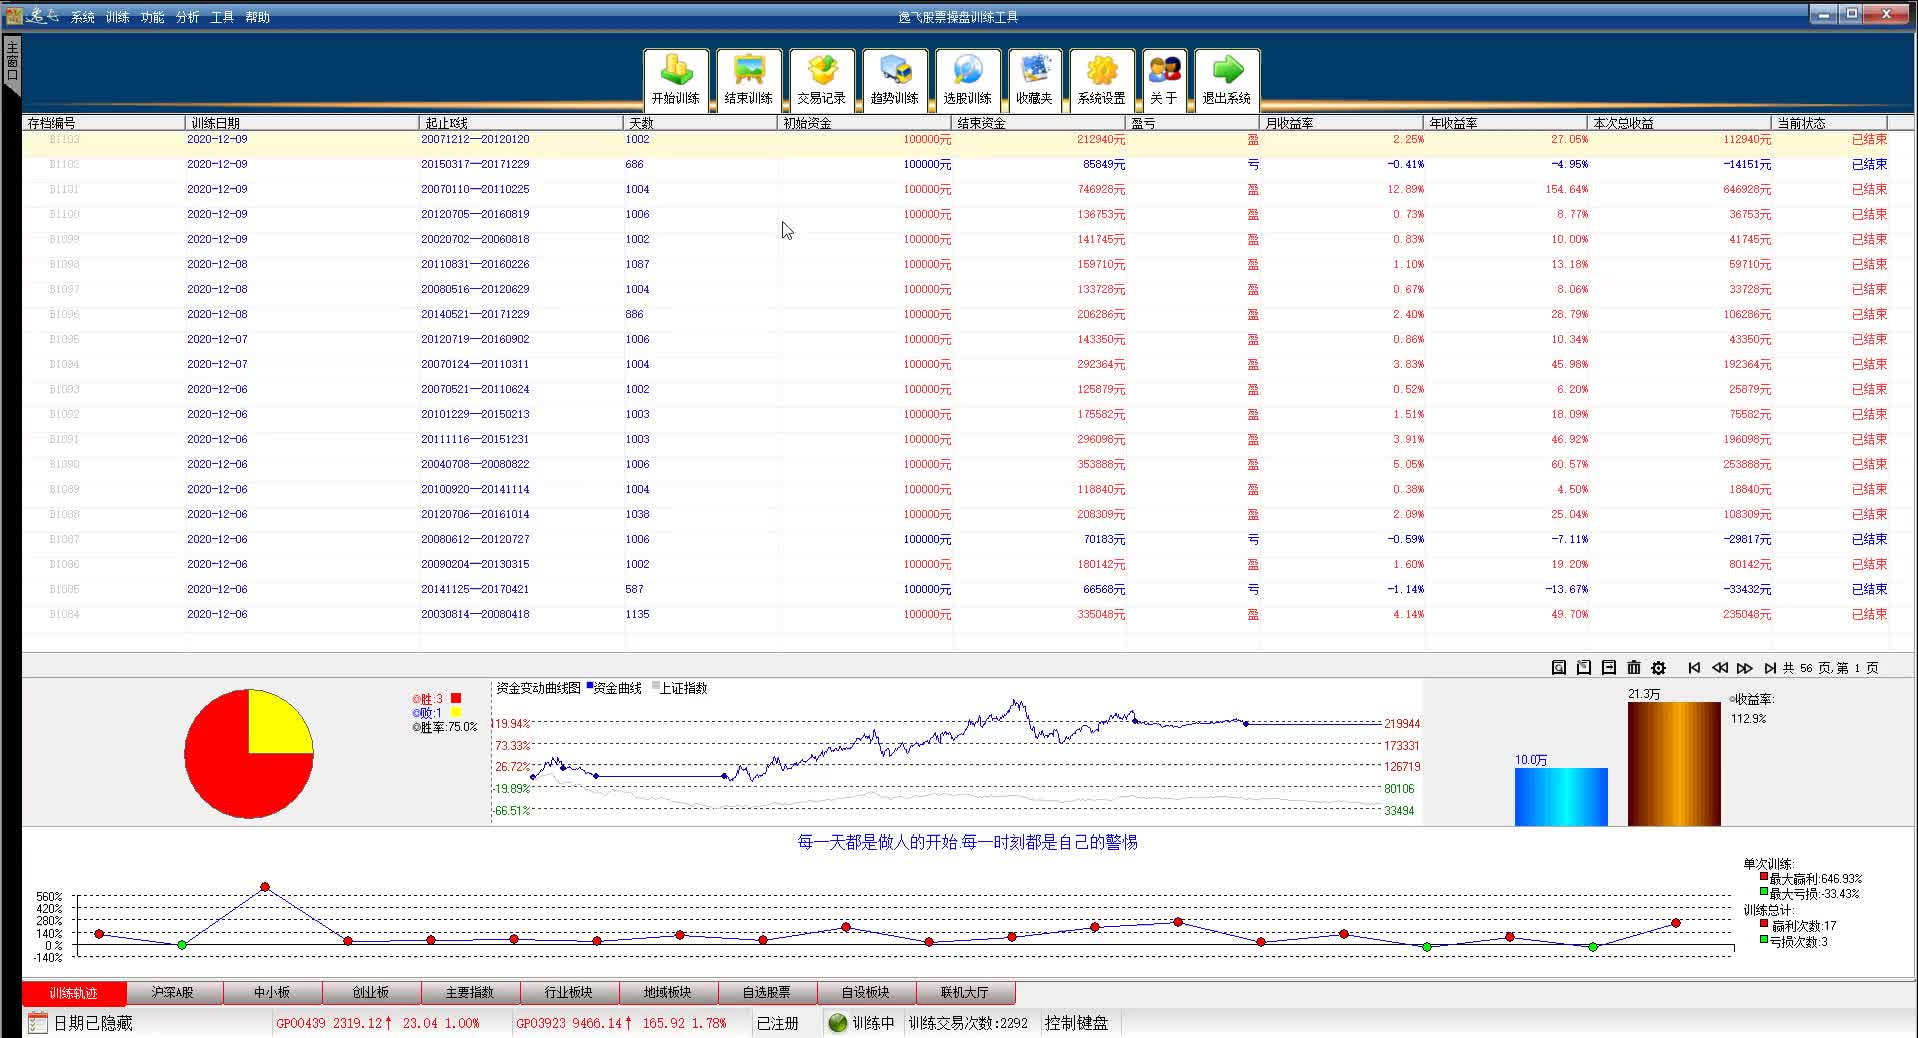Screen dimensions: 1918x1038
Task: Open the 分析 menu
Action: click(x=188, y=17)
